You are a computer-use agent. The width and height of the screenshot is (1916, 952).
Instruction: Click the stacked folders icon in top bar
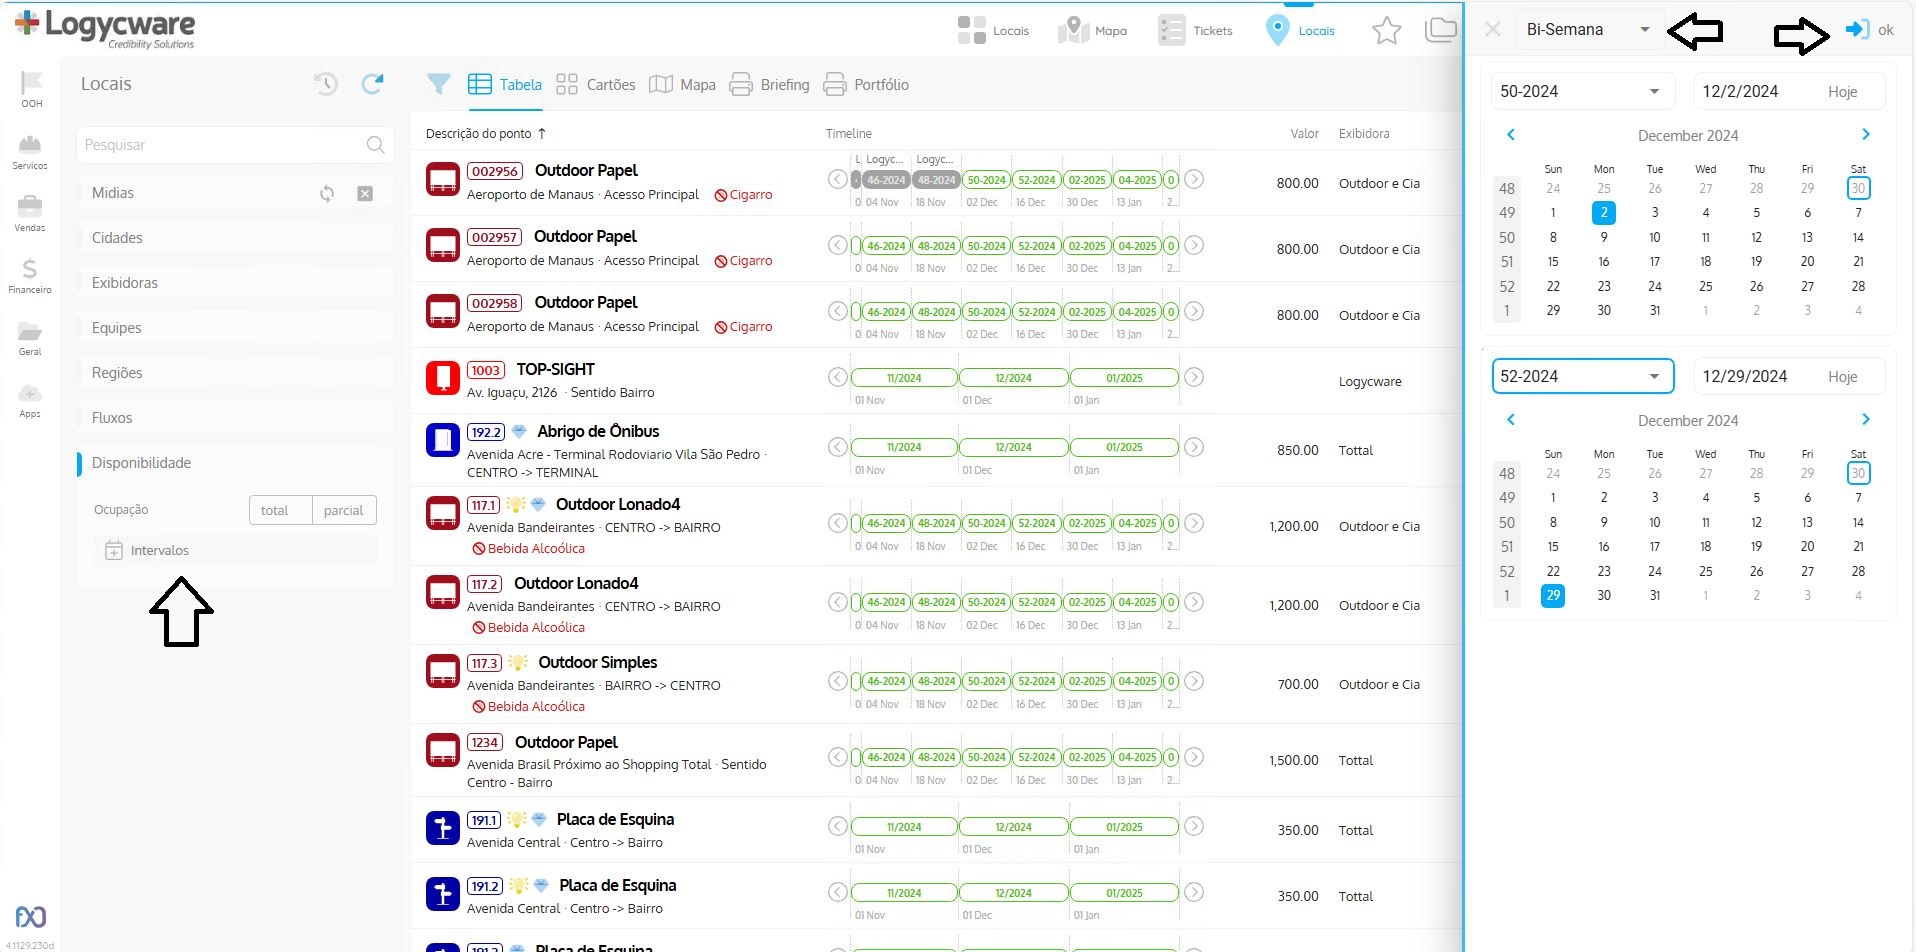[1440, 31]
